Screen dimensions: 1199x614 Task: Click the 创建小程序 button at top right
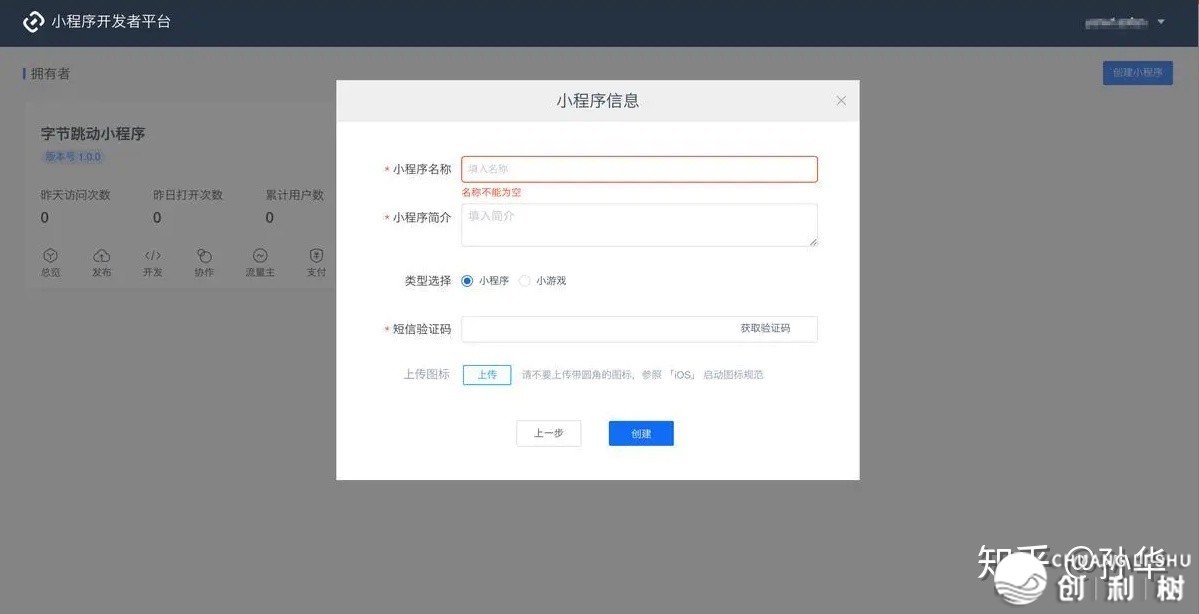pos(1137,73)
